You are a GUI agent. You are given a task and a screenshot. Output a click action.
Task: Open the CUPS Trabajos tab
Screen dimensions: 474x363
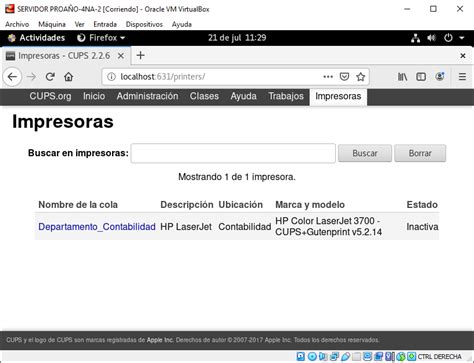point(286,96)
